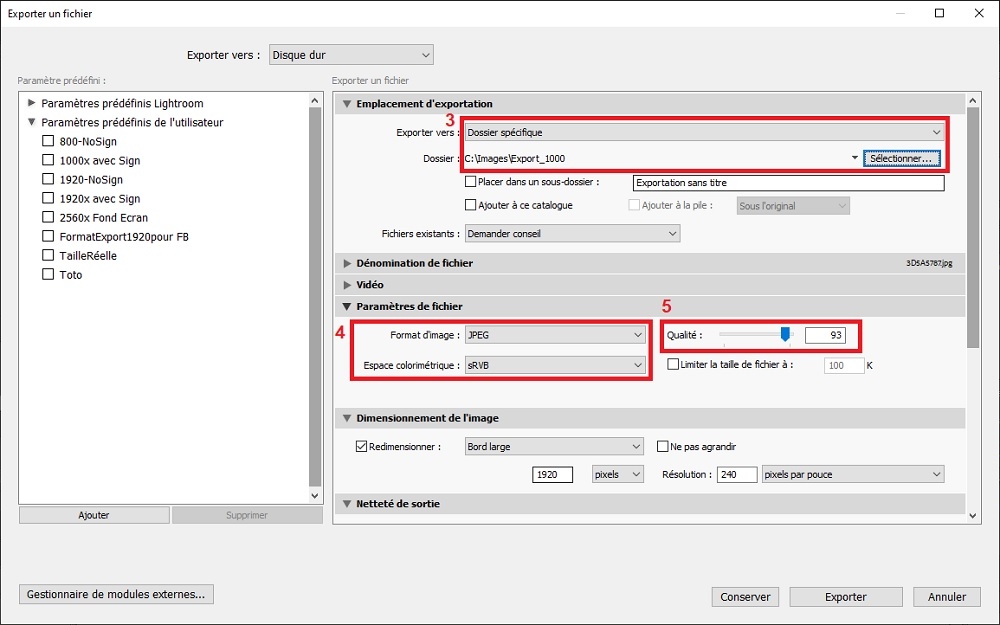Enable 'Limiter la taille de fichier à' checkbox
The height and width of the screenshot is (625, 1000).
tap(673, 365)
